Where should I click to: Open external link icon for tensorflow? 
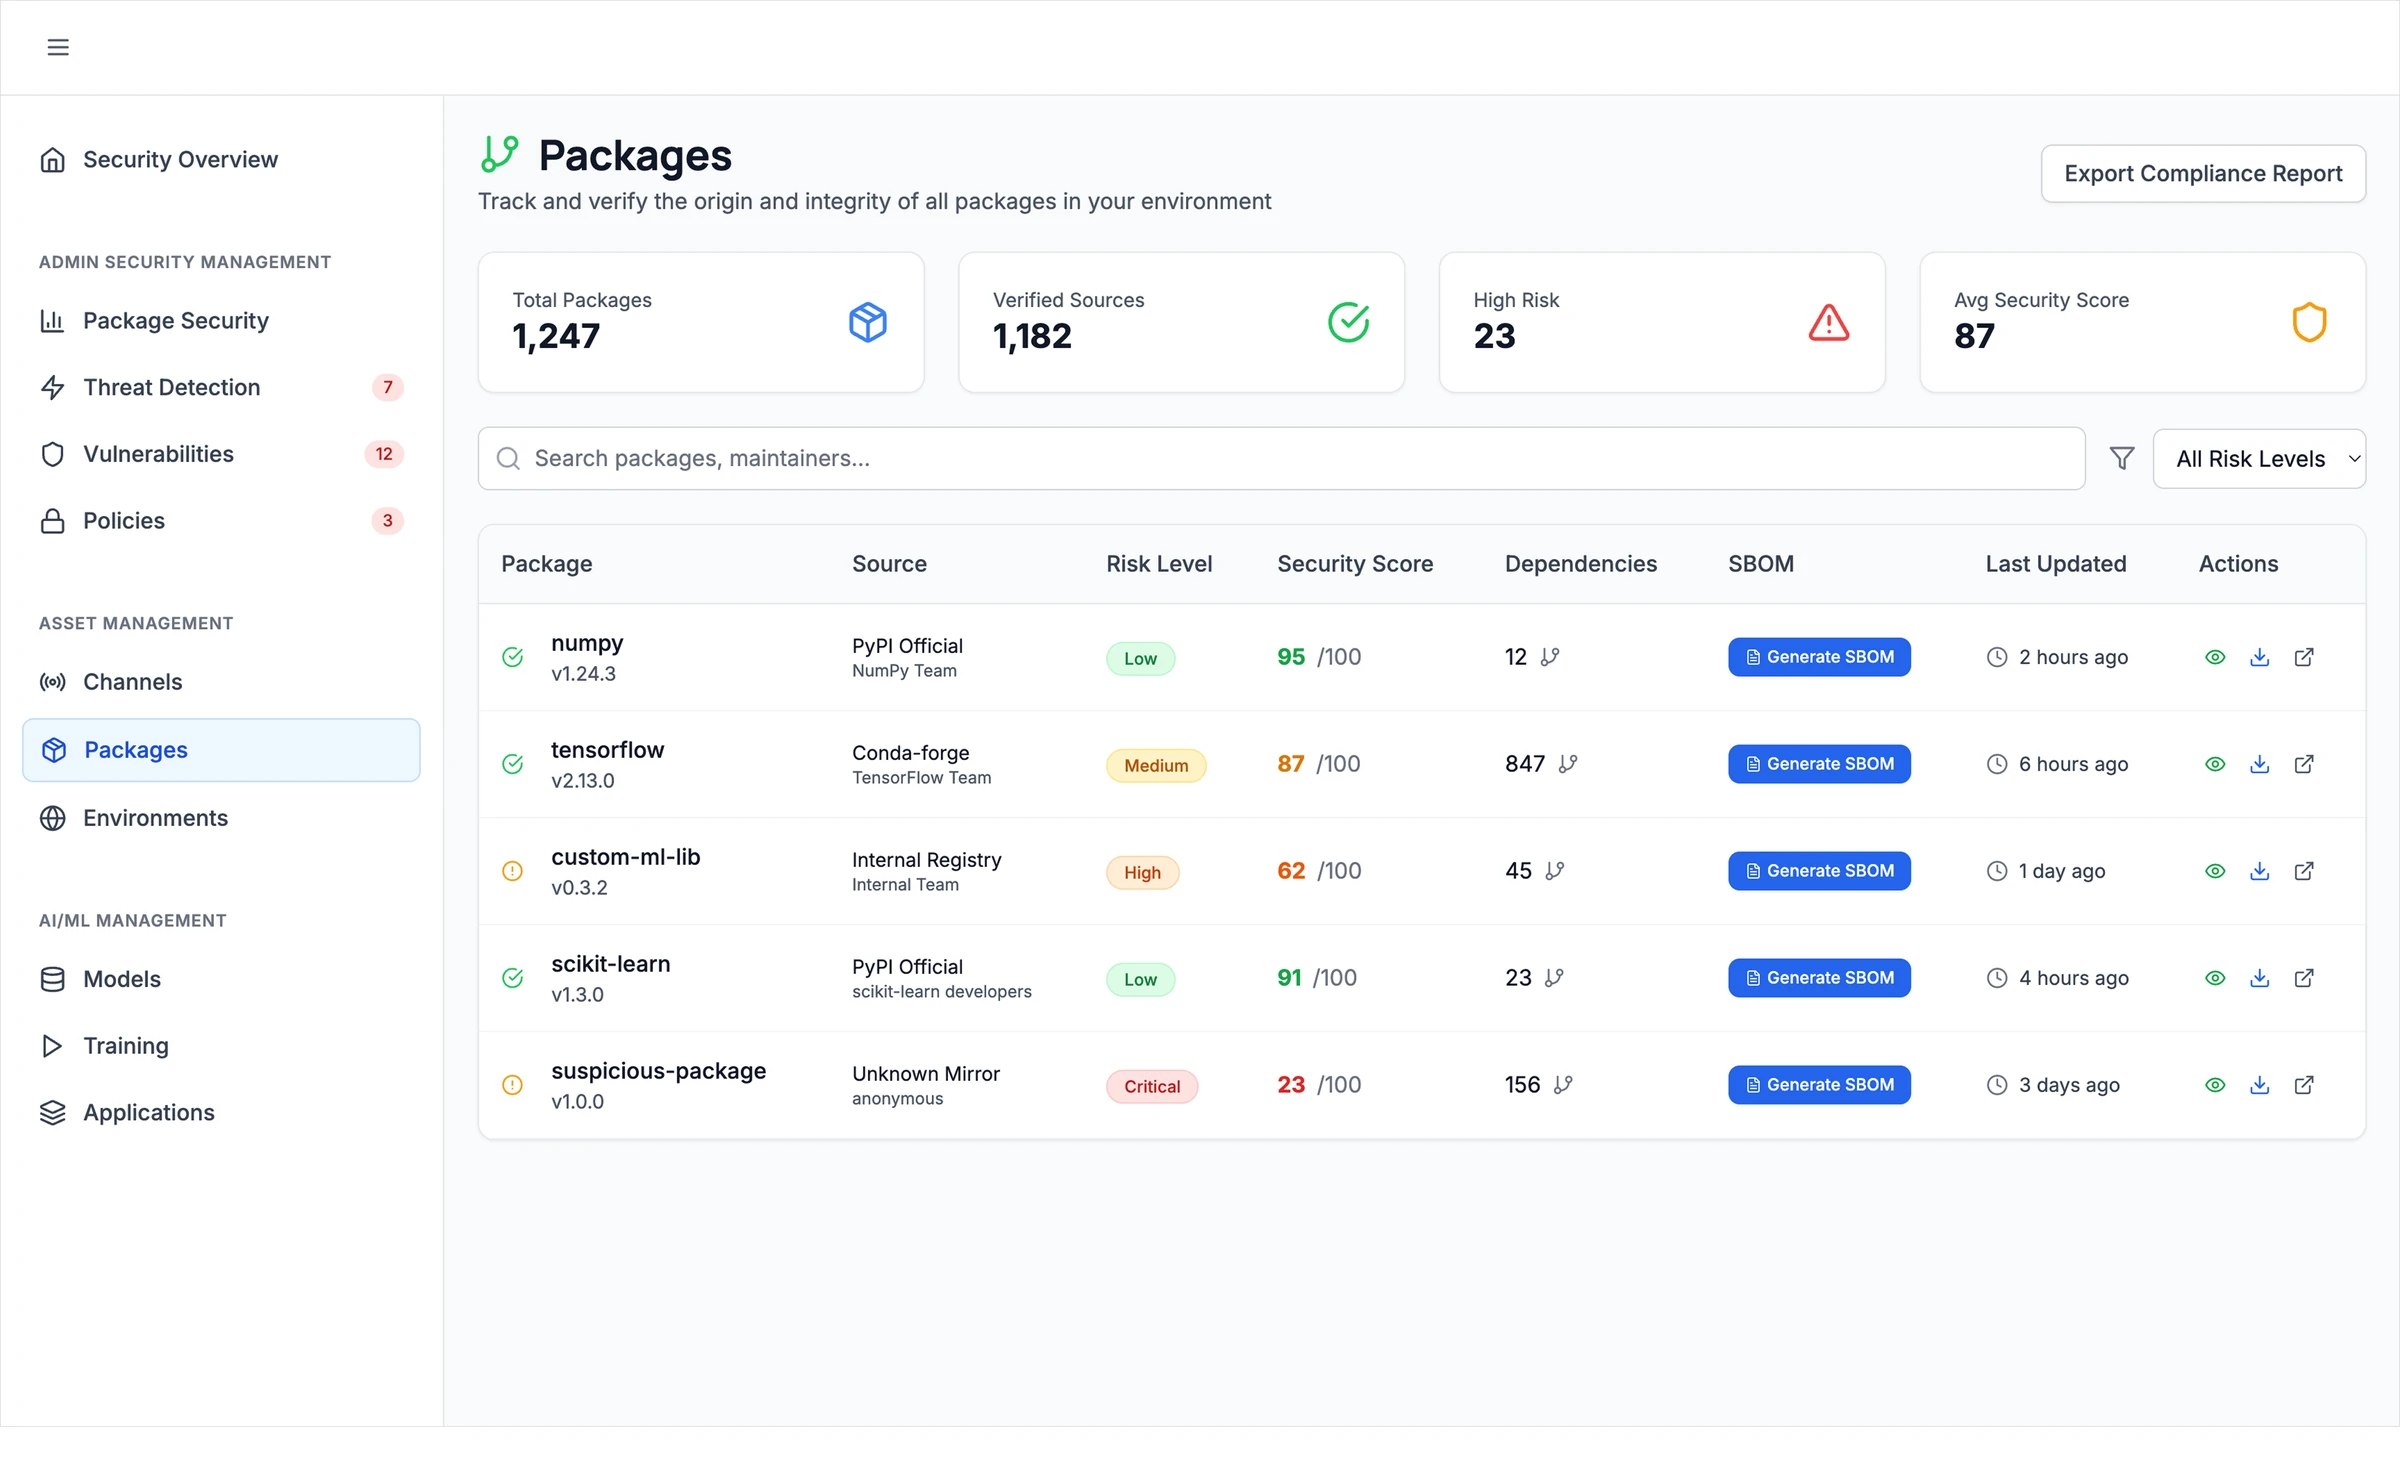(x=2303, y=764)
